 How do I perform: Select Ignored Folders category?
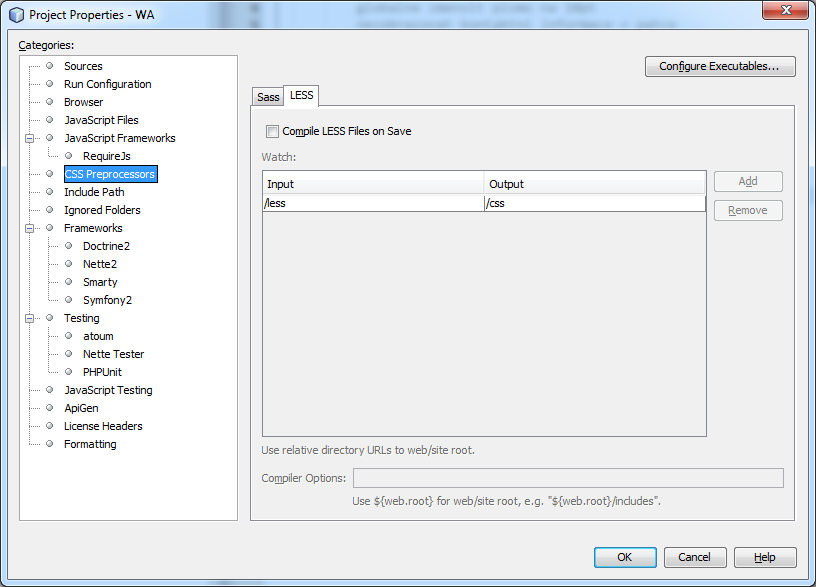[102, 210]
